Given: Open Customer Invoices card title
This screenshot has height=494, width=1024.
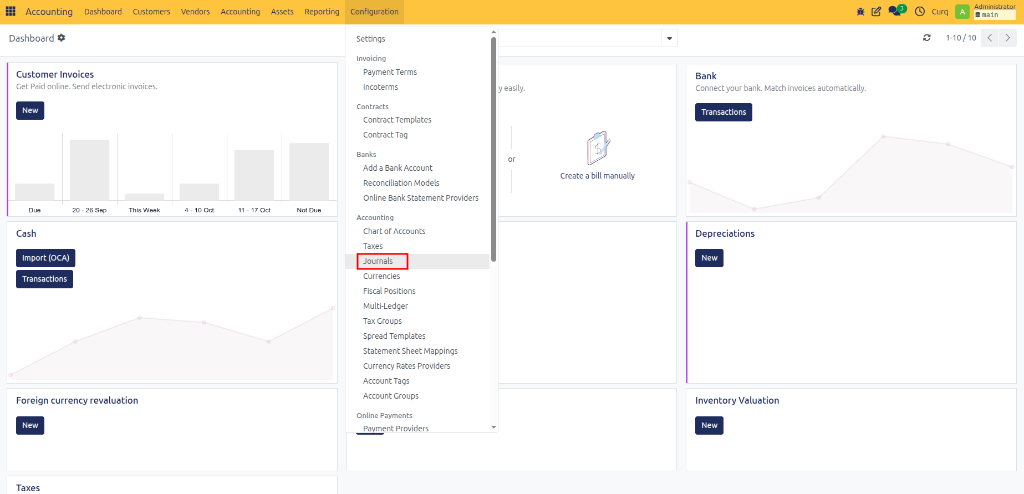Looking at the screenshot, I should click(x=55, y=74).
